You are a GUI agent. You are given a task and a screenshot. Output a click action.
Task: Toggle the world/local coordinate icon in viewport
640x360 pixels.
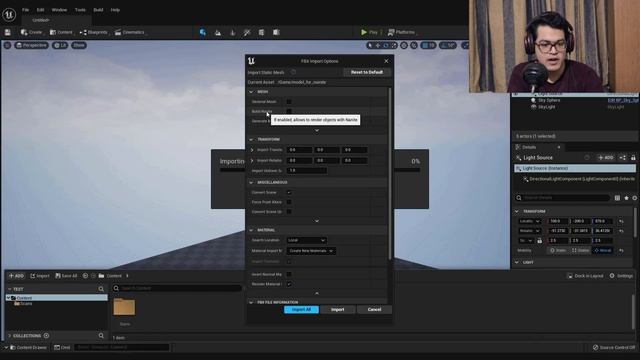(404, 45)
